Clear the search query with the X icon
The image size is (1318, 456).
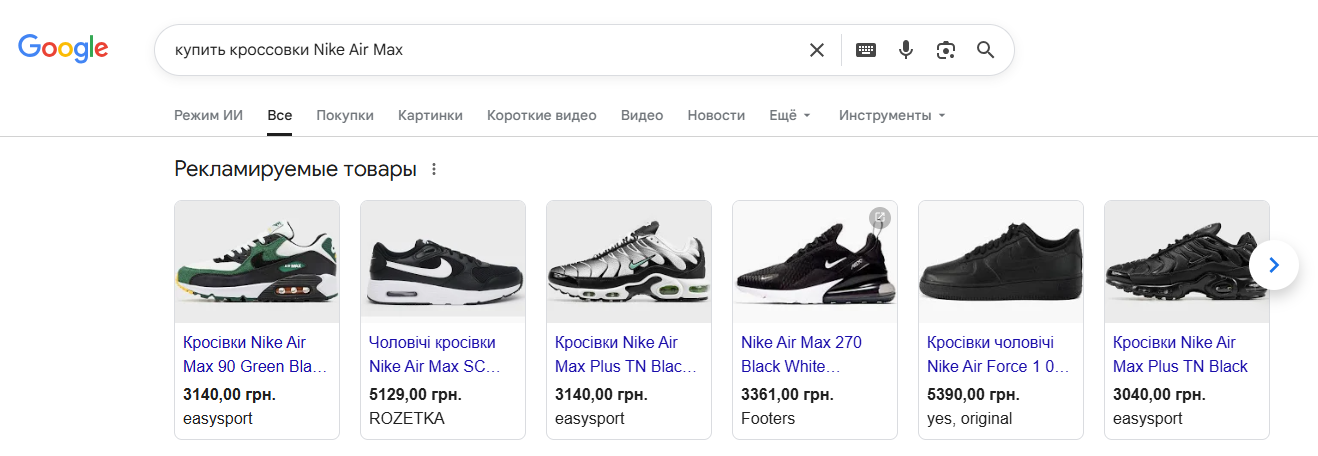point(817,50)
